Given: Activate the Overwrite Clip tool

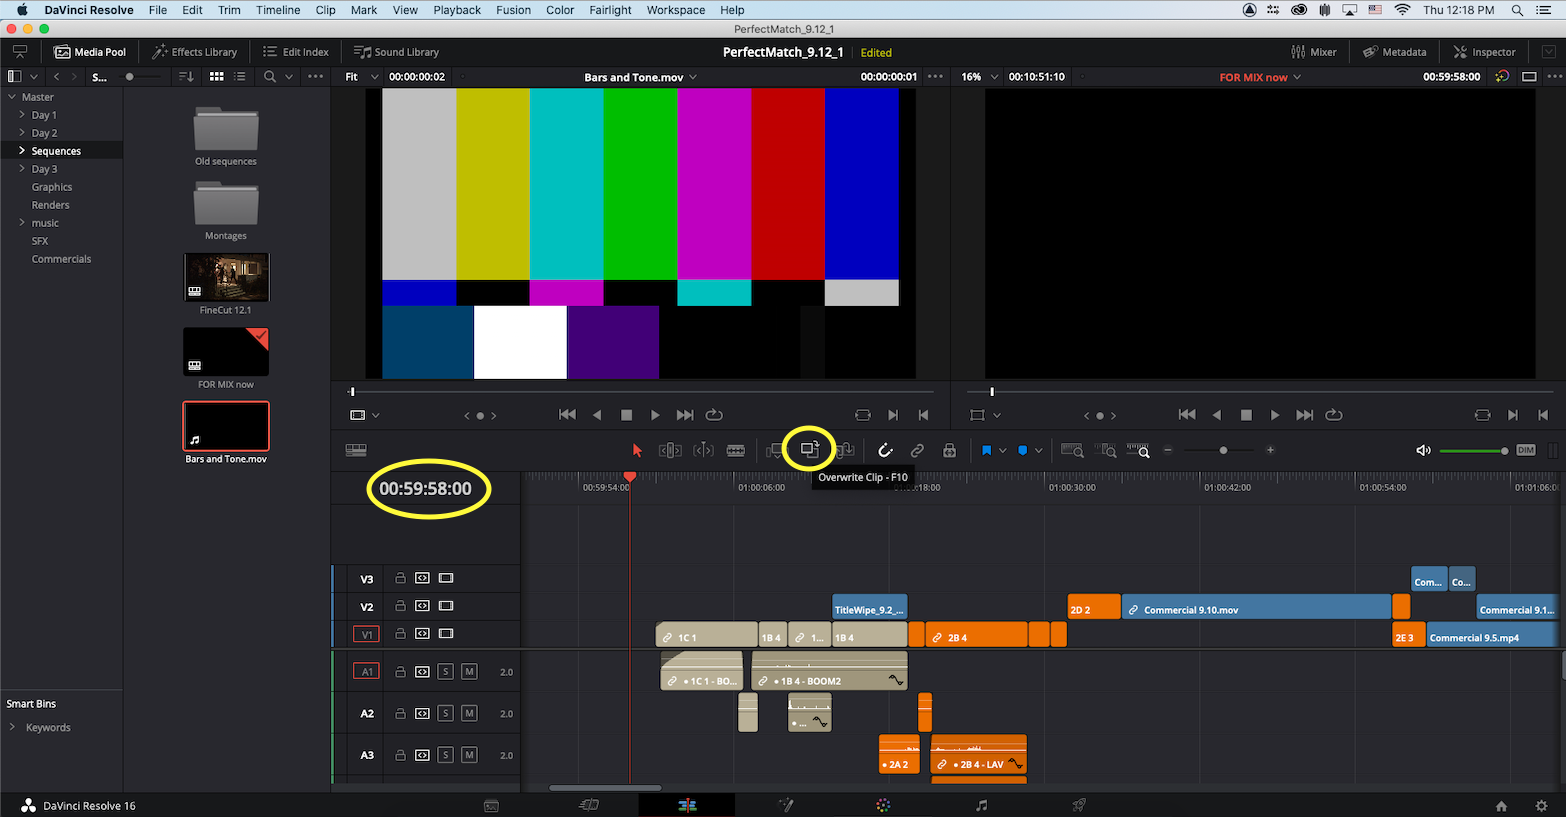Looking at the screenshot, I should (809, 450).
